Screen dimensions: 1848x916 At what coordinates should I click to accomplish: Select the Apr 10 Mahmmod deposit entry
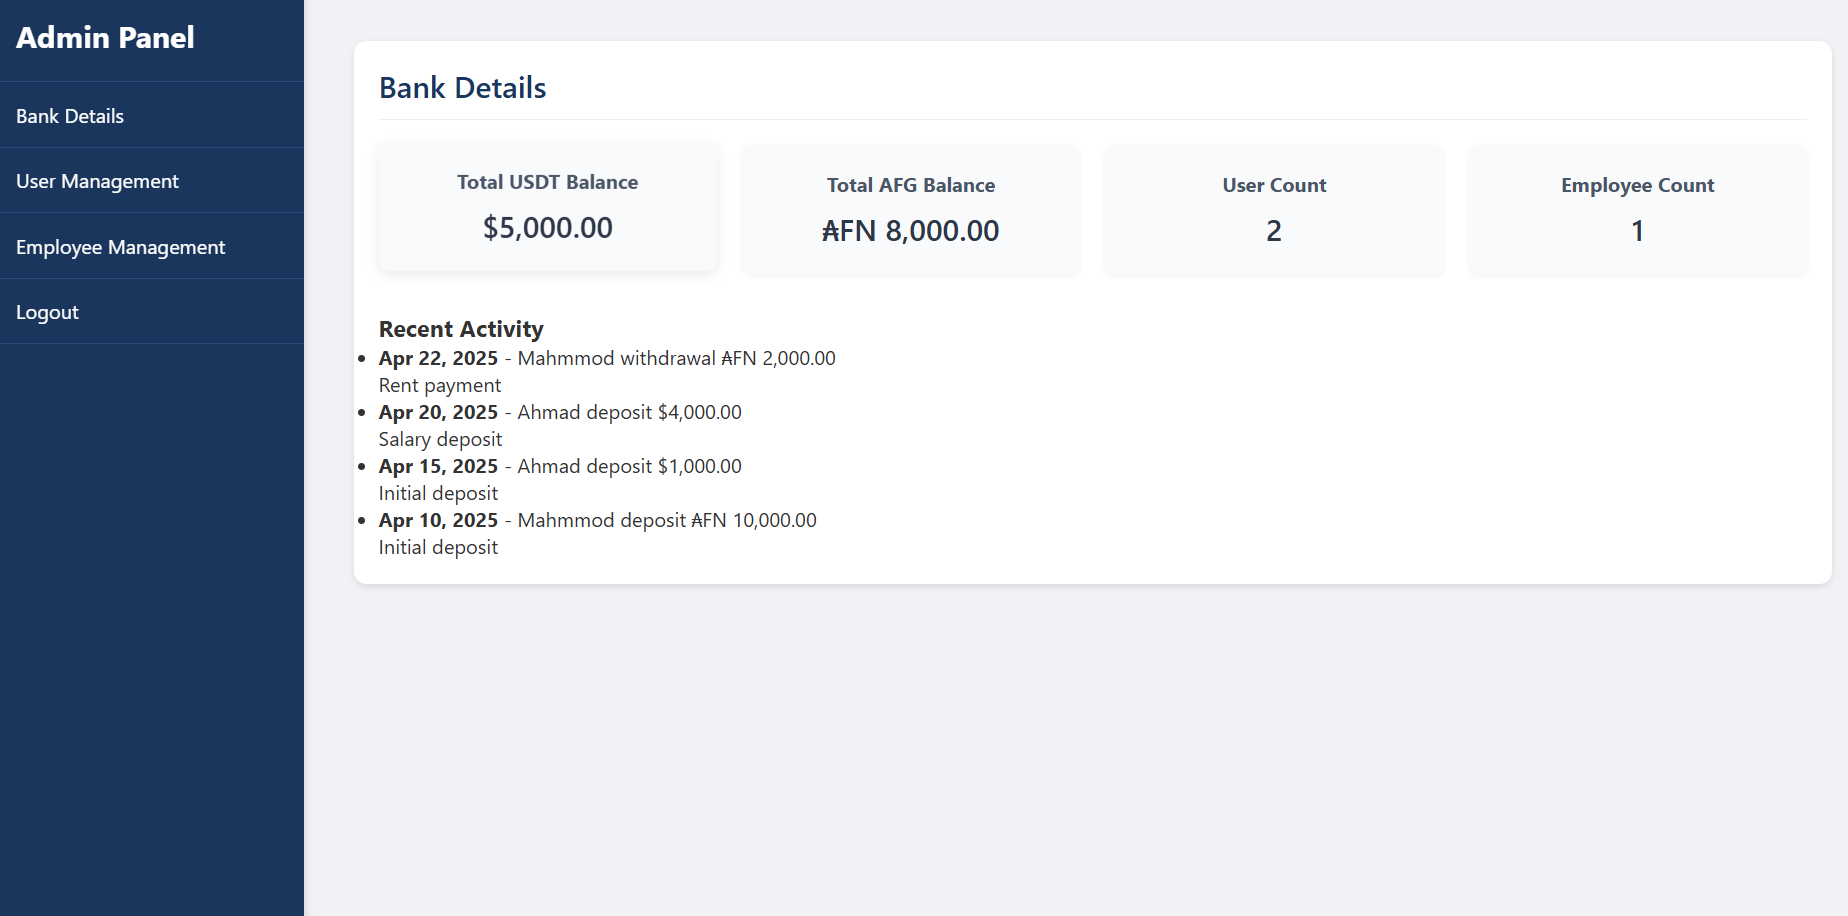coord(597,520)
